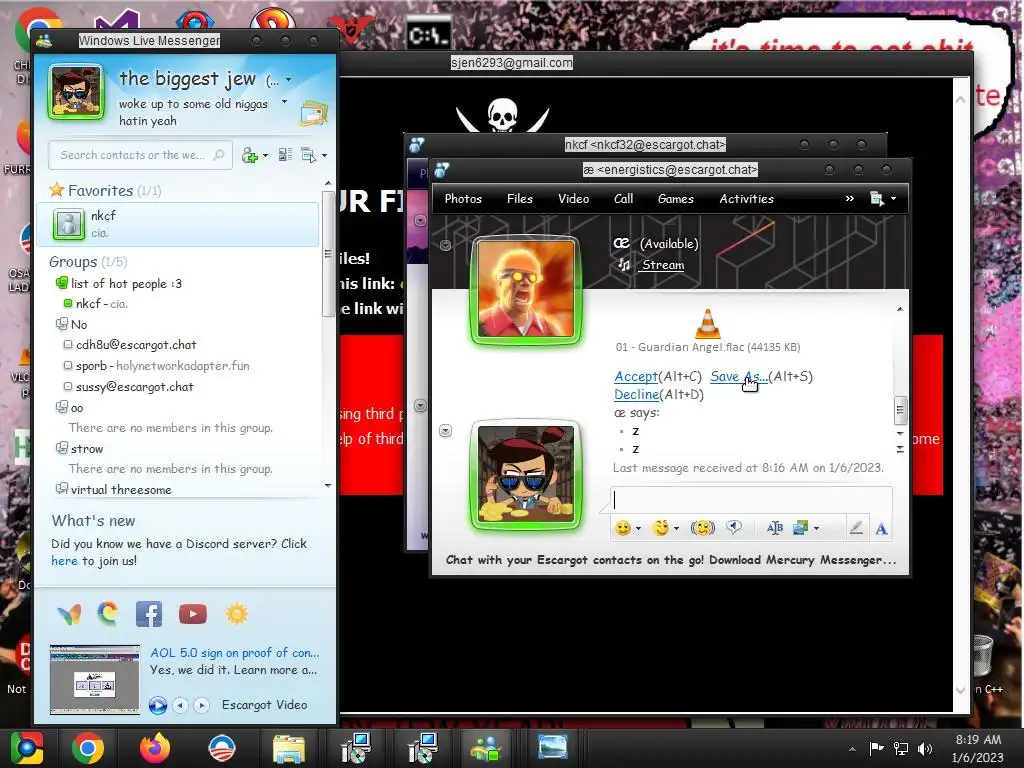The width and height of the screenshot is (1024, 768).
Task: Go to previous Escargot Video item
Action: [x=181, y=705]
